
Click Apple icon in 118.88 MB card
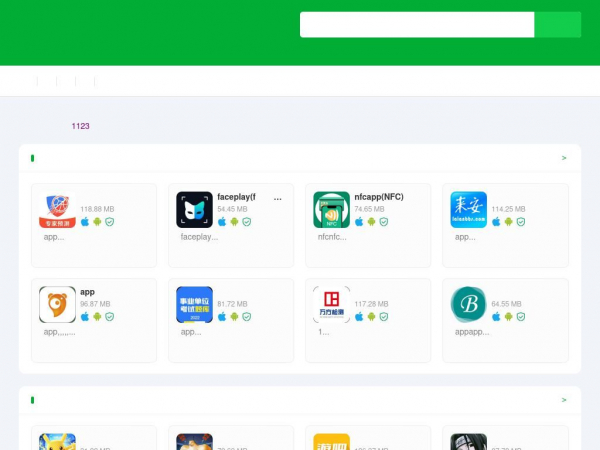(x=85, y=222)
